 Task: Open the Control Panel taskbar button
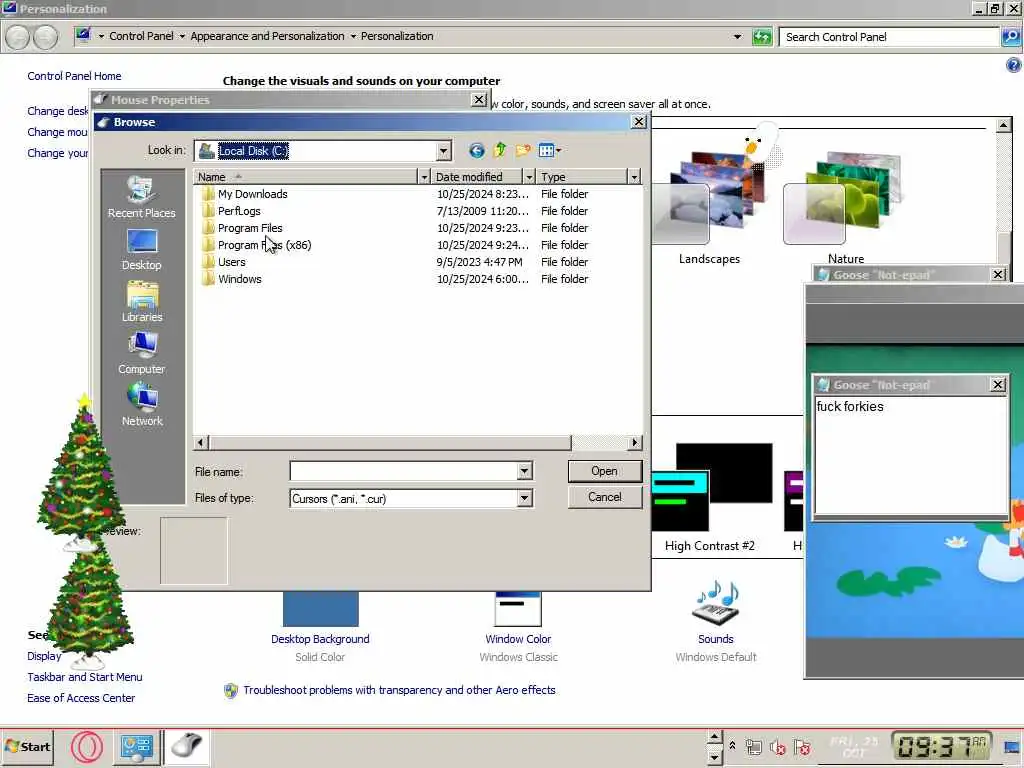click(x=136, y=747)
